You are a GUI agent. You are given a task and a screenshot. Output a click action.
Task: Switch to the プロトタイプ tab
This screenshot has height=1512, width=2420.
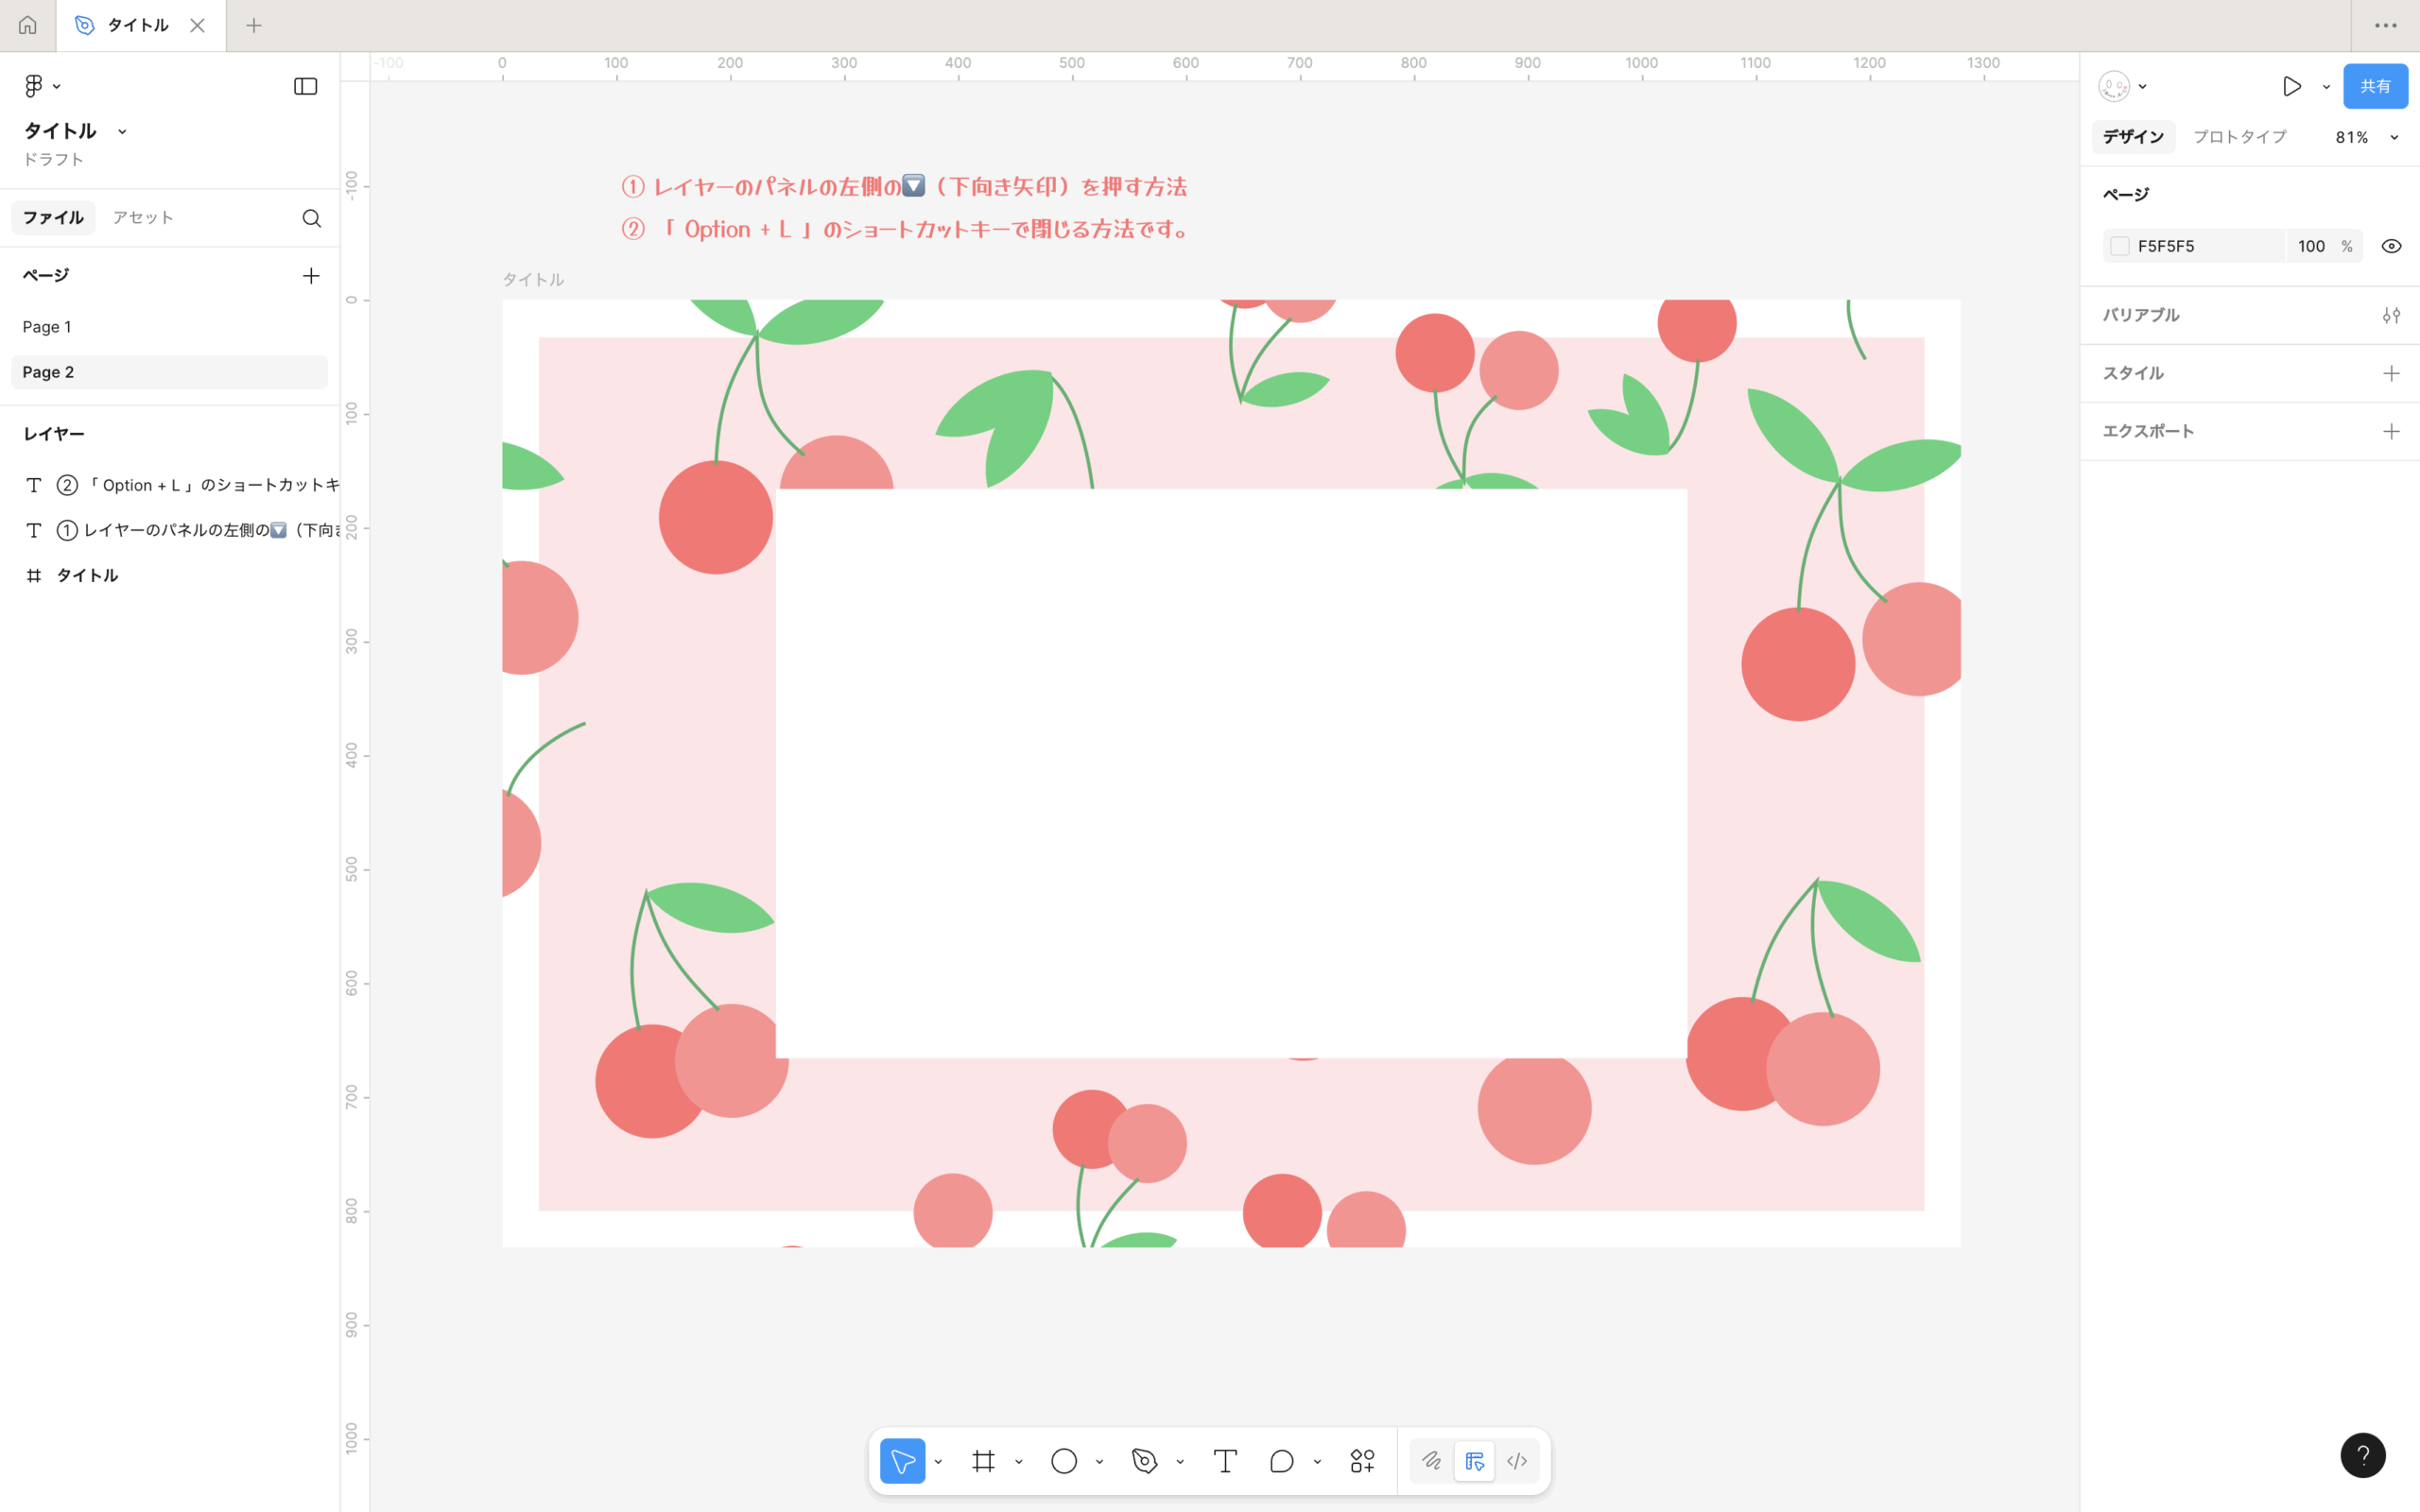coord(2239,137)
